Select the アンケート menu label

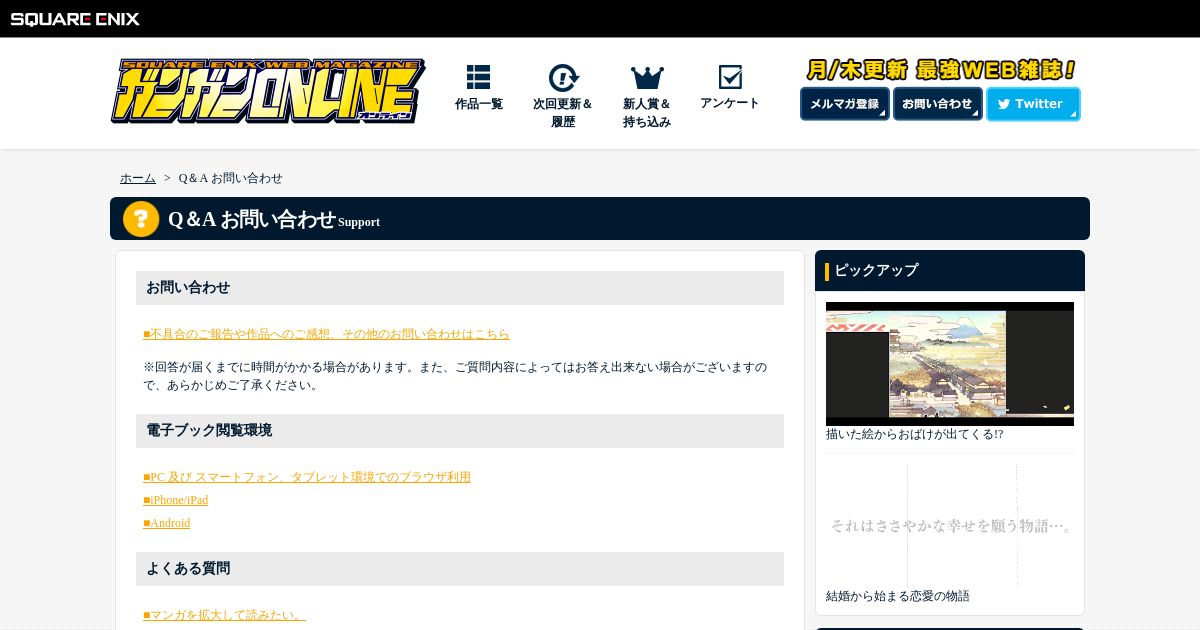(x=730, y=103)
